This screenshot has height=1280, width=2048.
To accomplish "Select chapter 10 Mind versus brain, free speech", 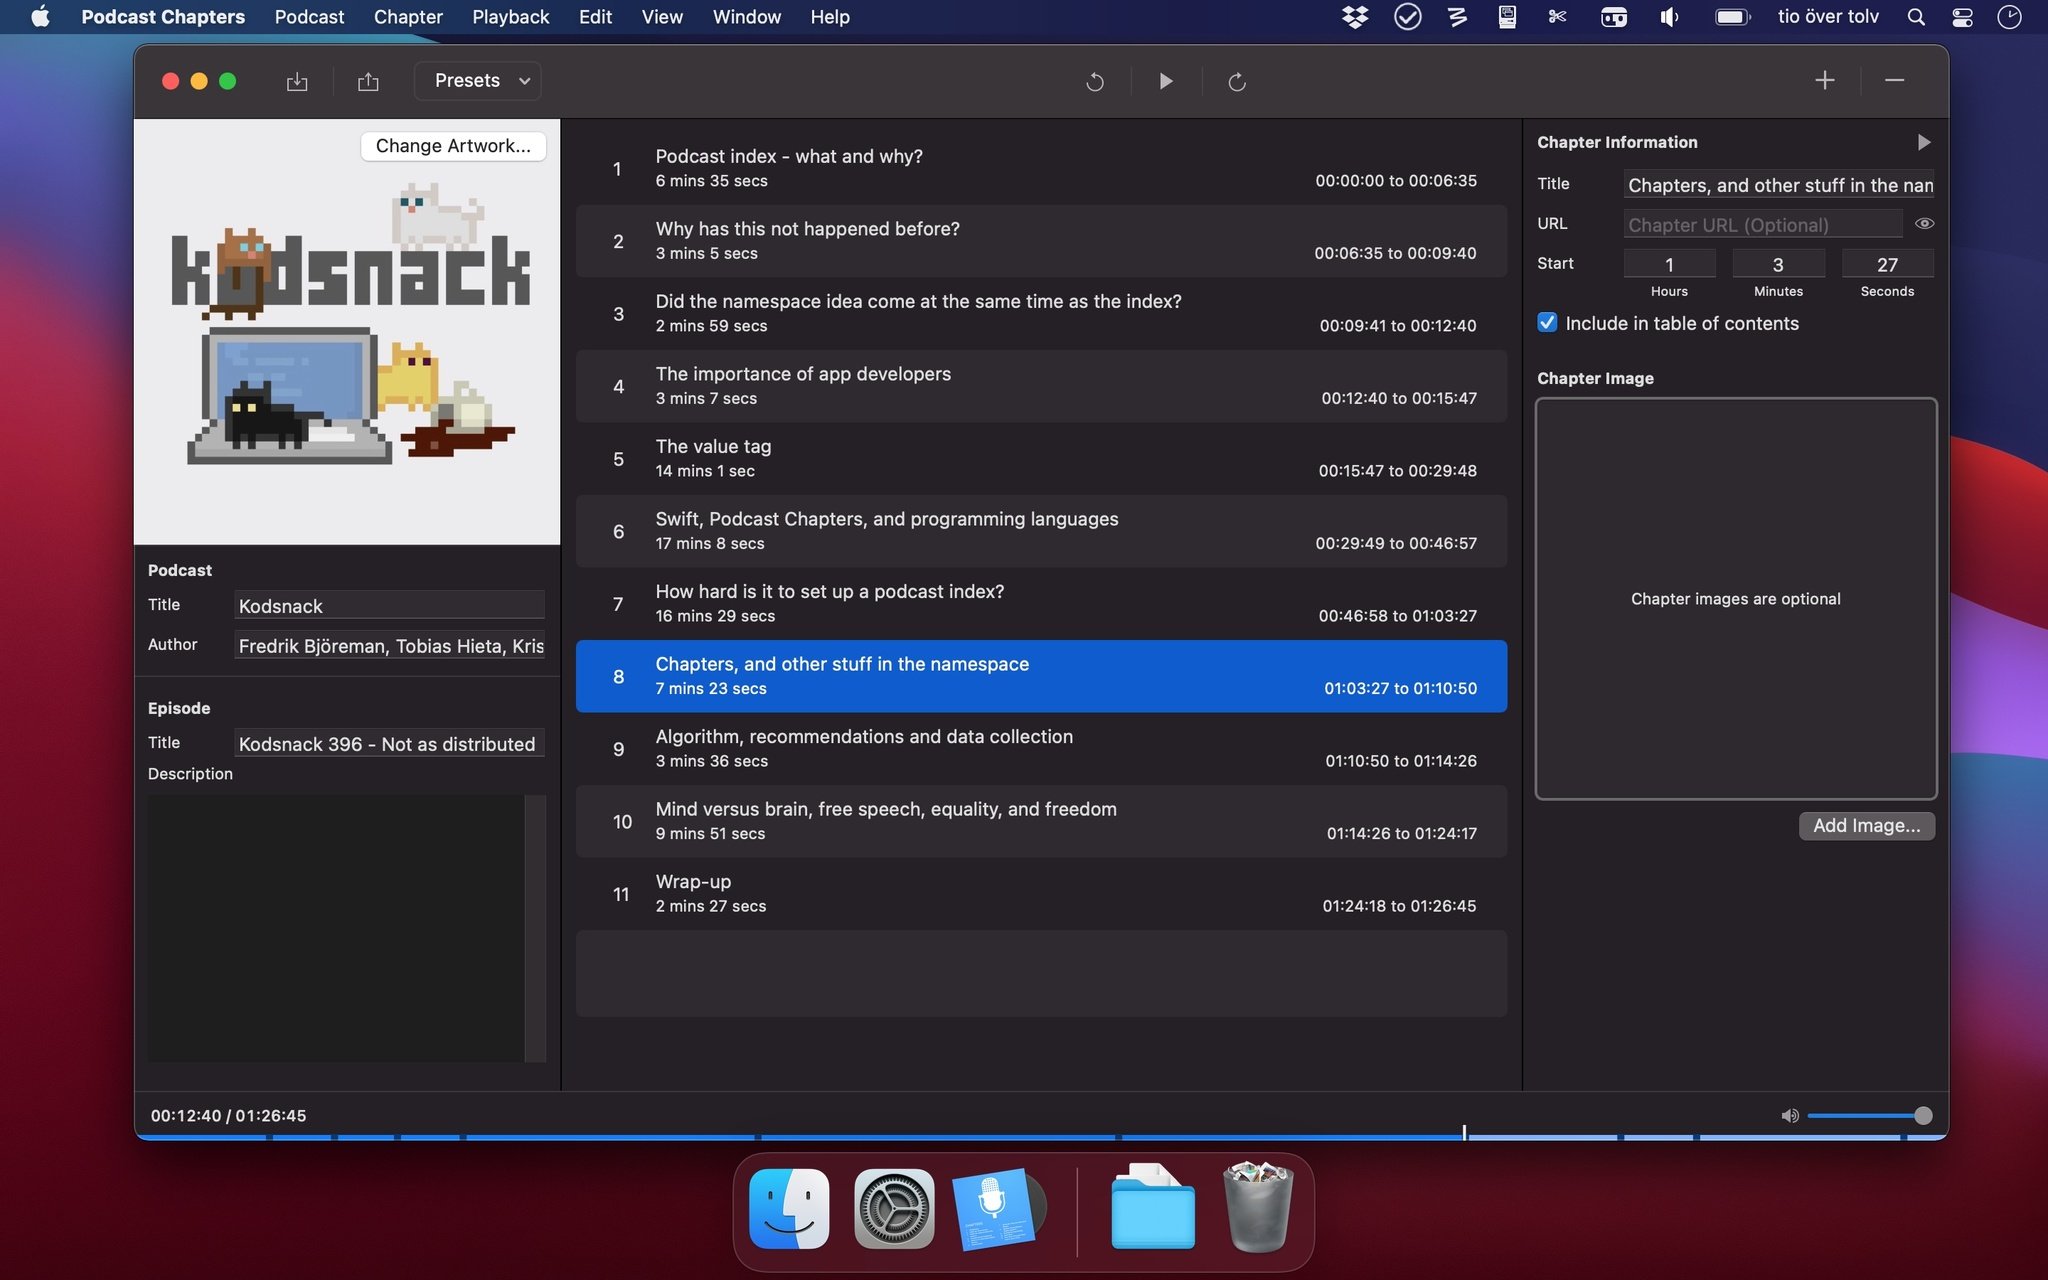I will [x=1041, y=821].
